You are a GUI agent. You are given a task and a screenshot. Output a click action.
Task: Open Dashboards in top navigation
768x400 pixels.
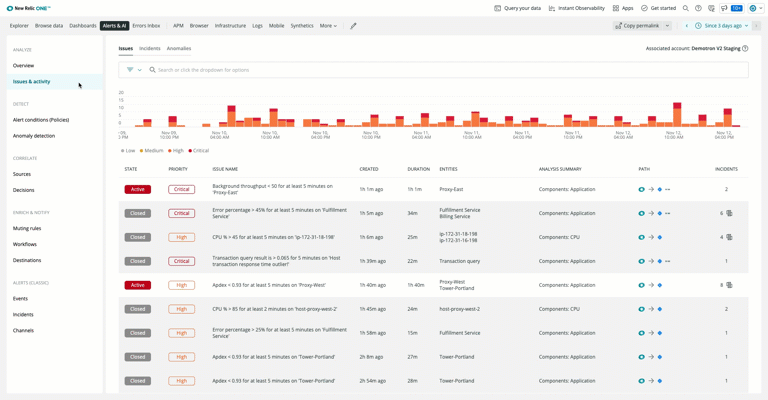click(x=83, y=26)
